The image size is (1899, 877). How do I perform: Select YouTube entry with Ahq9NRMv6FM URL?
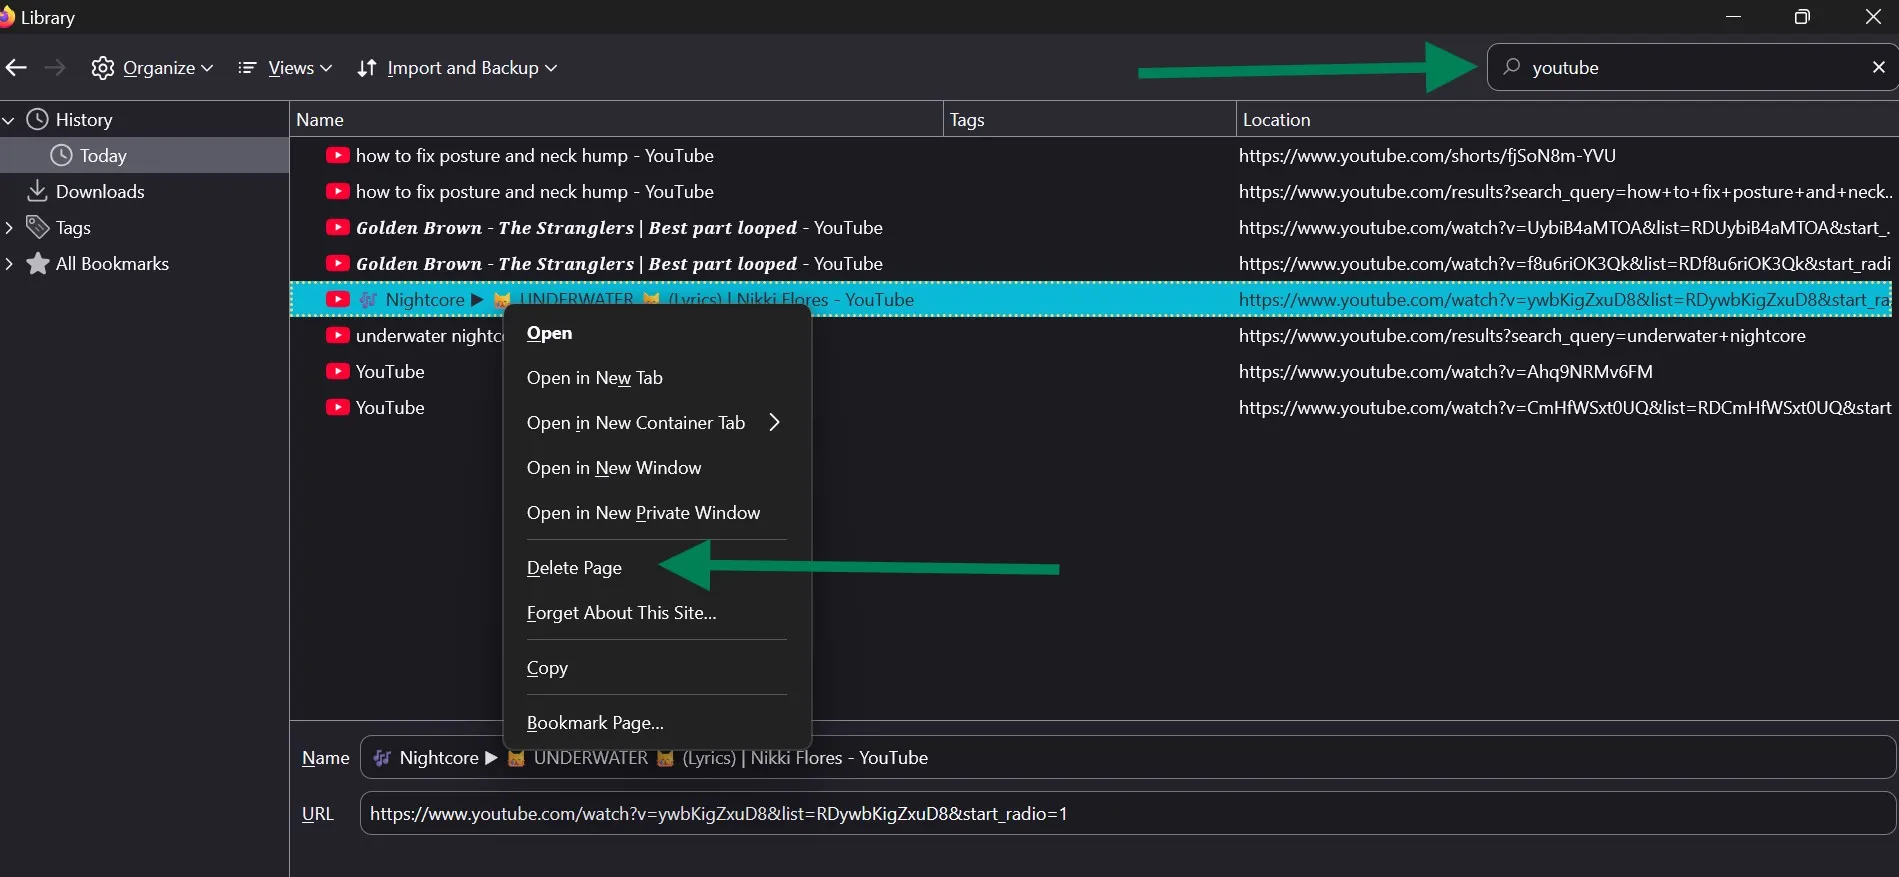point(1090,371)
